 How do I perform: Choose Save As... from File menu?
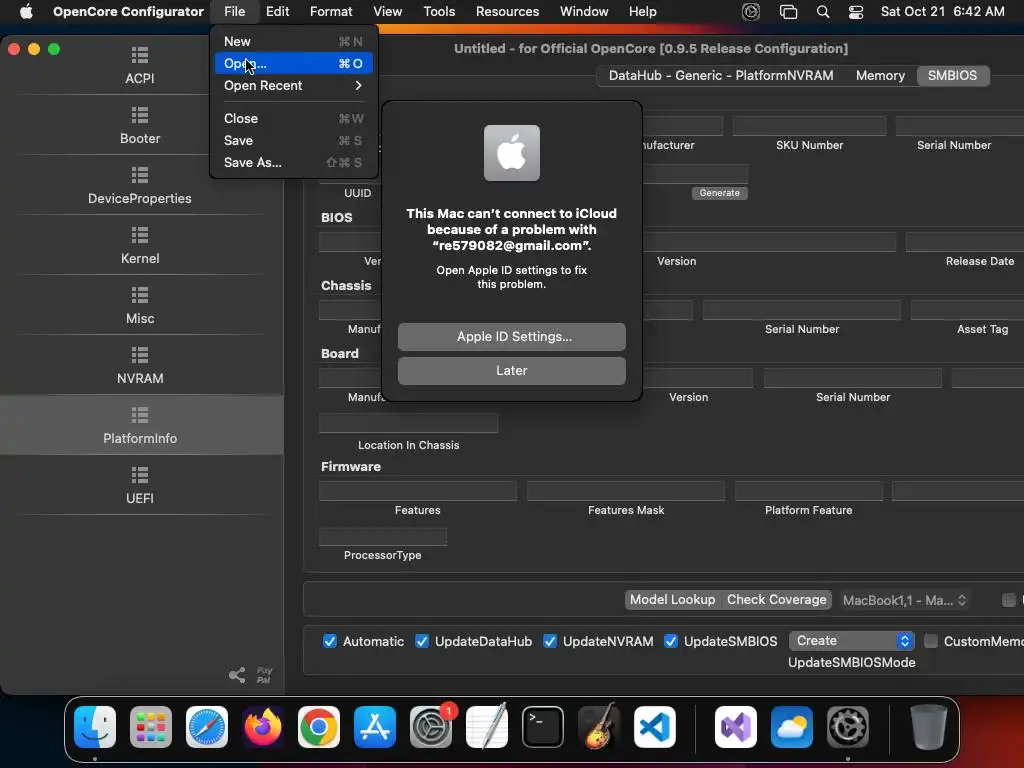click(293, 163)
